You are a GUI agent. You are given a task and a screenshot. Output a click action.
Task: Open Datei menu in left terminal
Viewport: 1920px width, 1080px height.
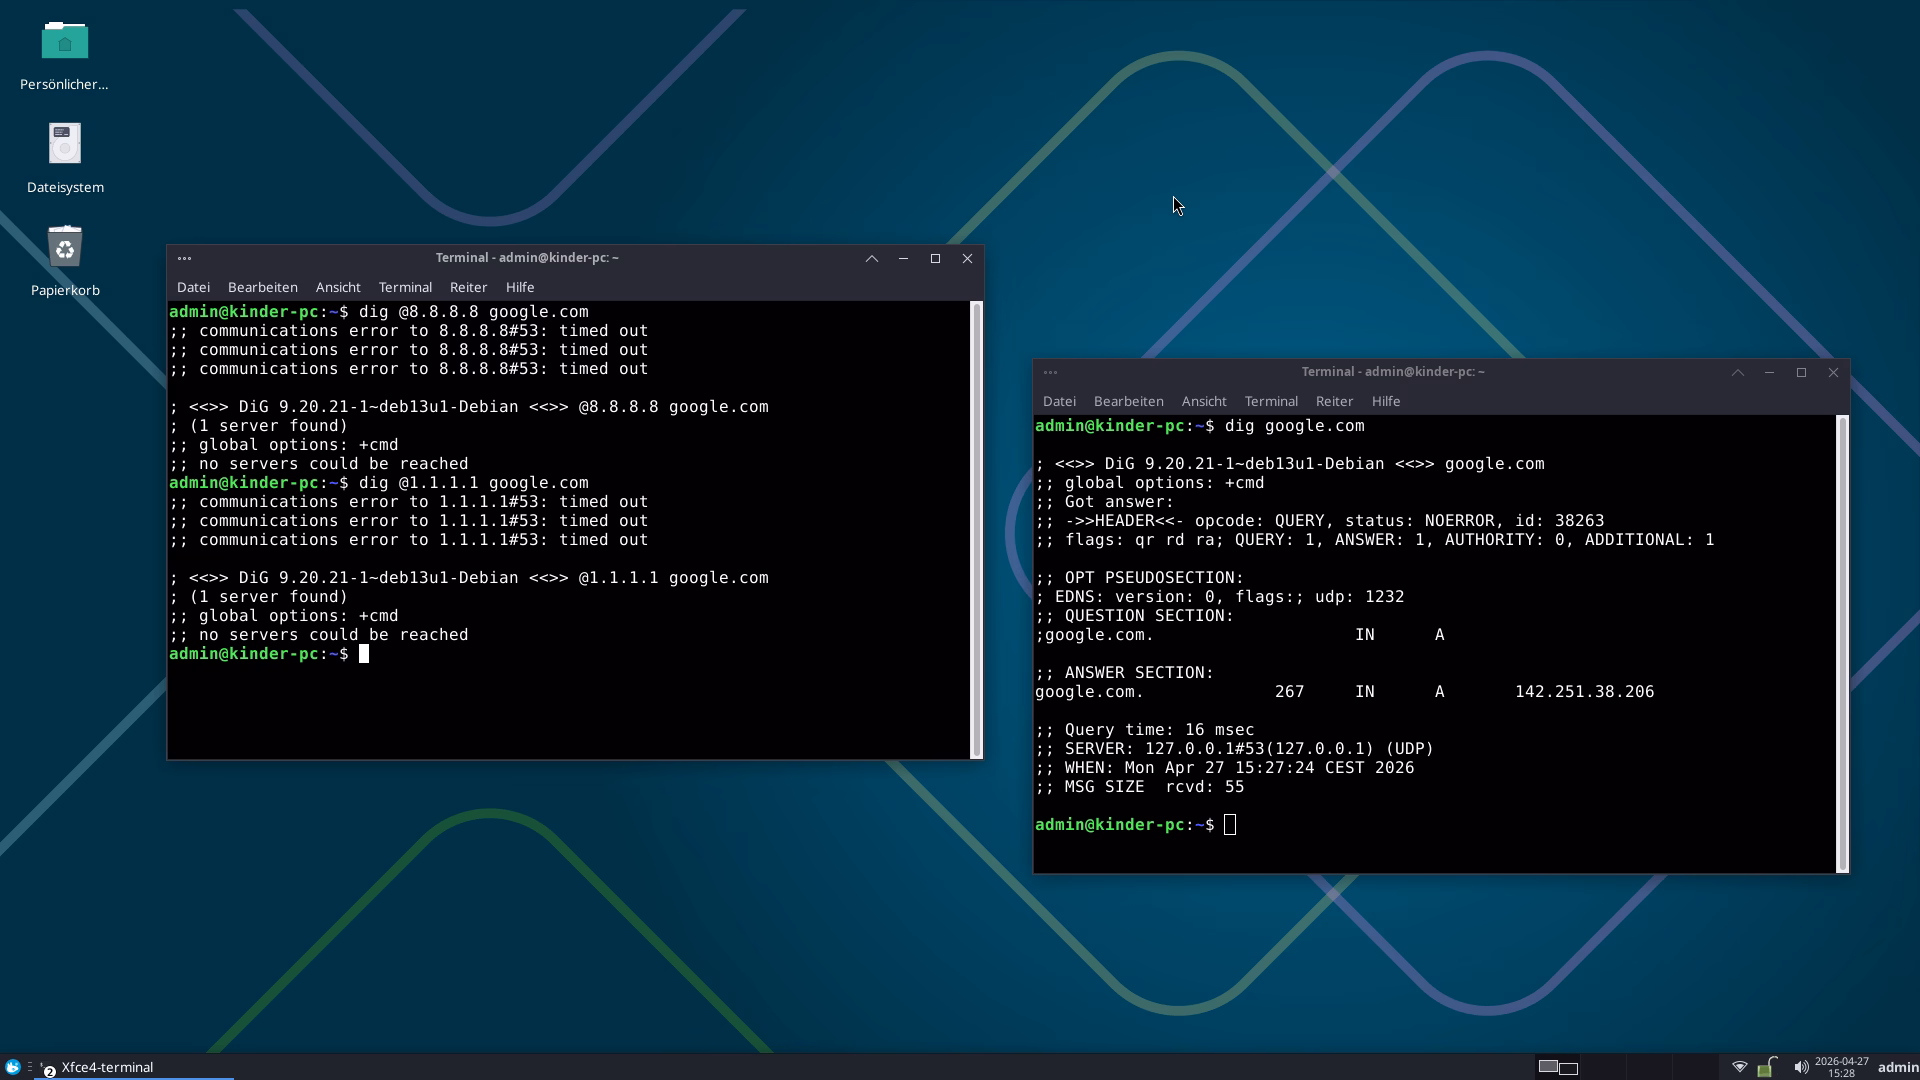(193, 287)
